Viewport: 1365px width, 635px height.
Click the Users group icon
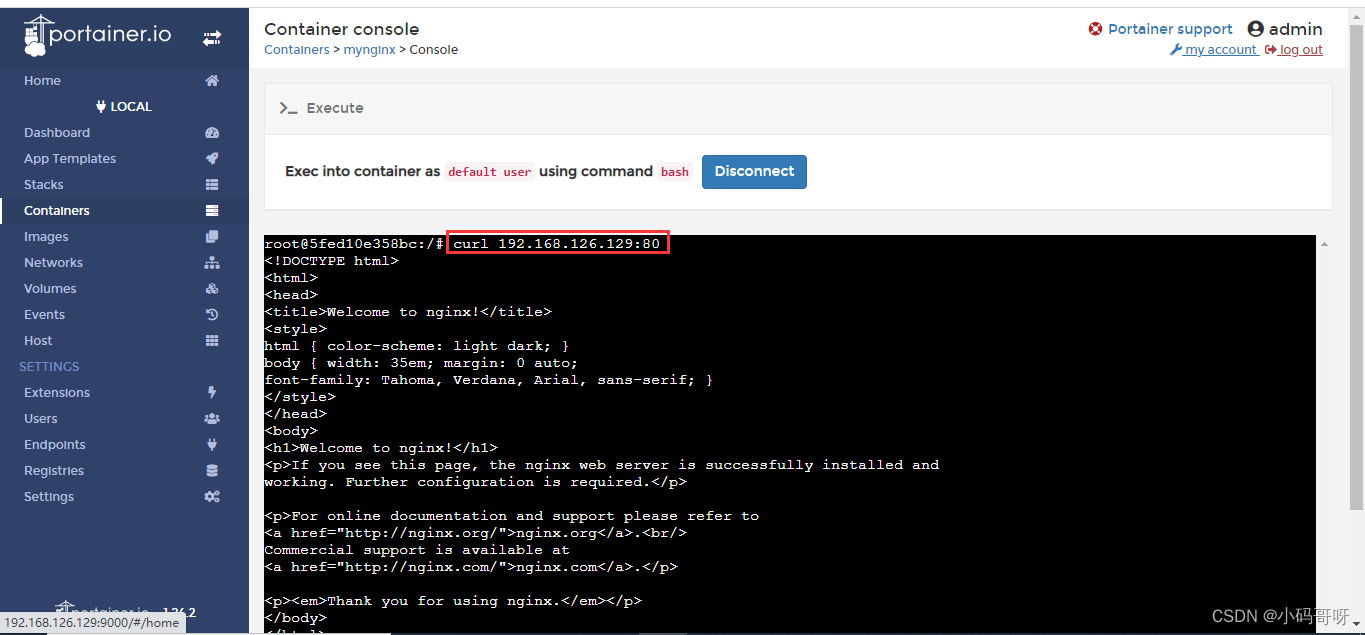[212, 419]
